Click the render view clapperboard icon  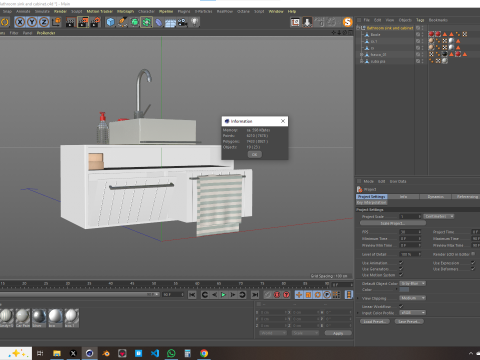pyautogui.click(x=71, y=22)
